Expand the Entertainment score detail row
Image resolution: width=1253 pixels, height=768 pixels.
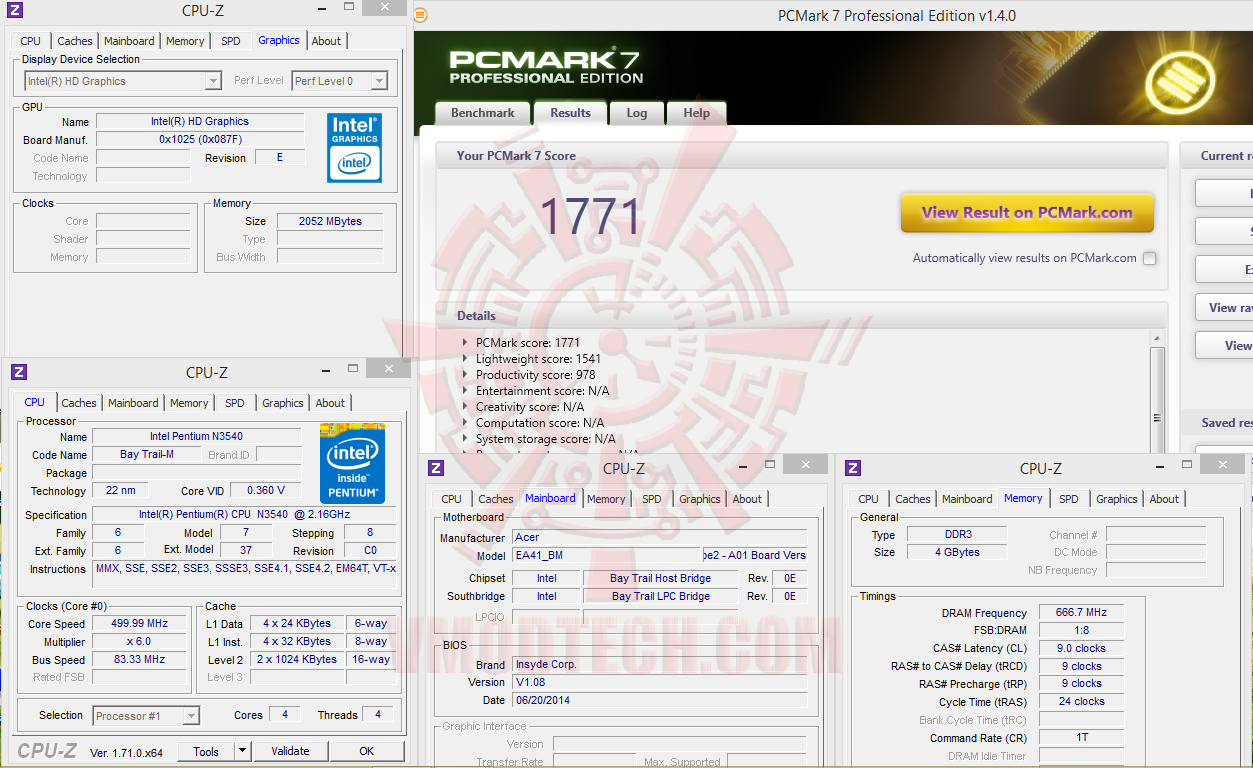(466, 391)
